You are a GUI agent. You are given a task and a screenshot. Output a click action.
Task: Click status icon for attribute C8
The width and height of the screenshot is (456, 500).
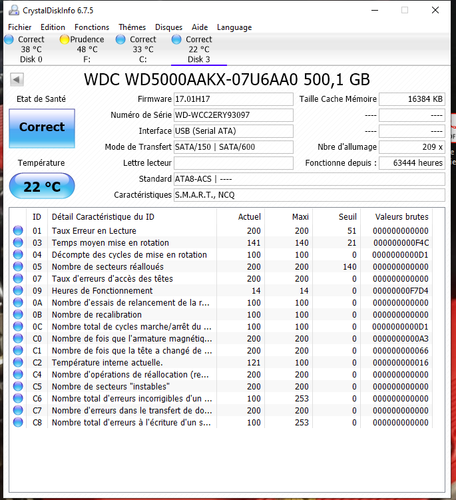18,422
